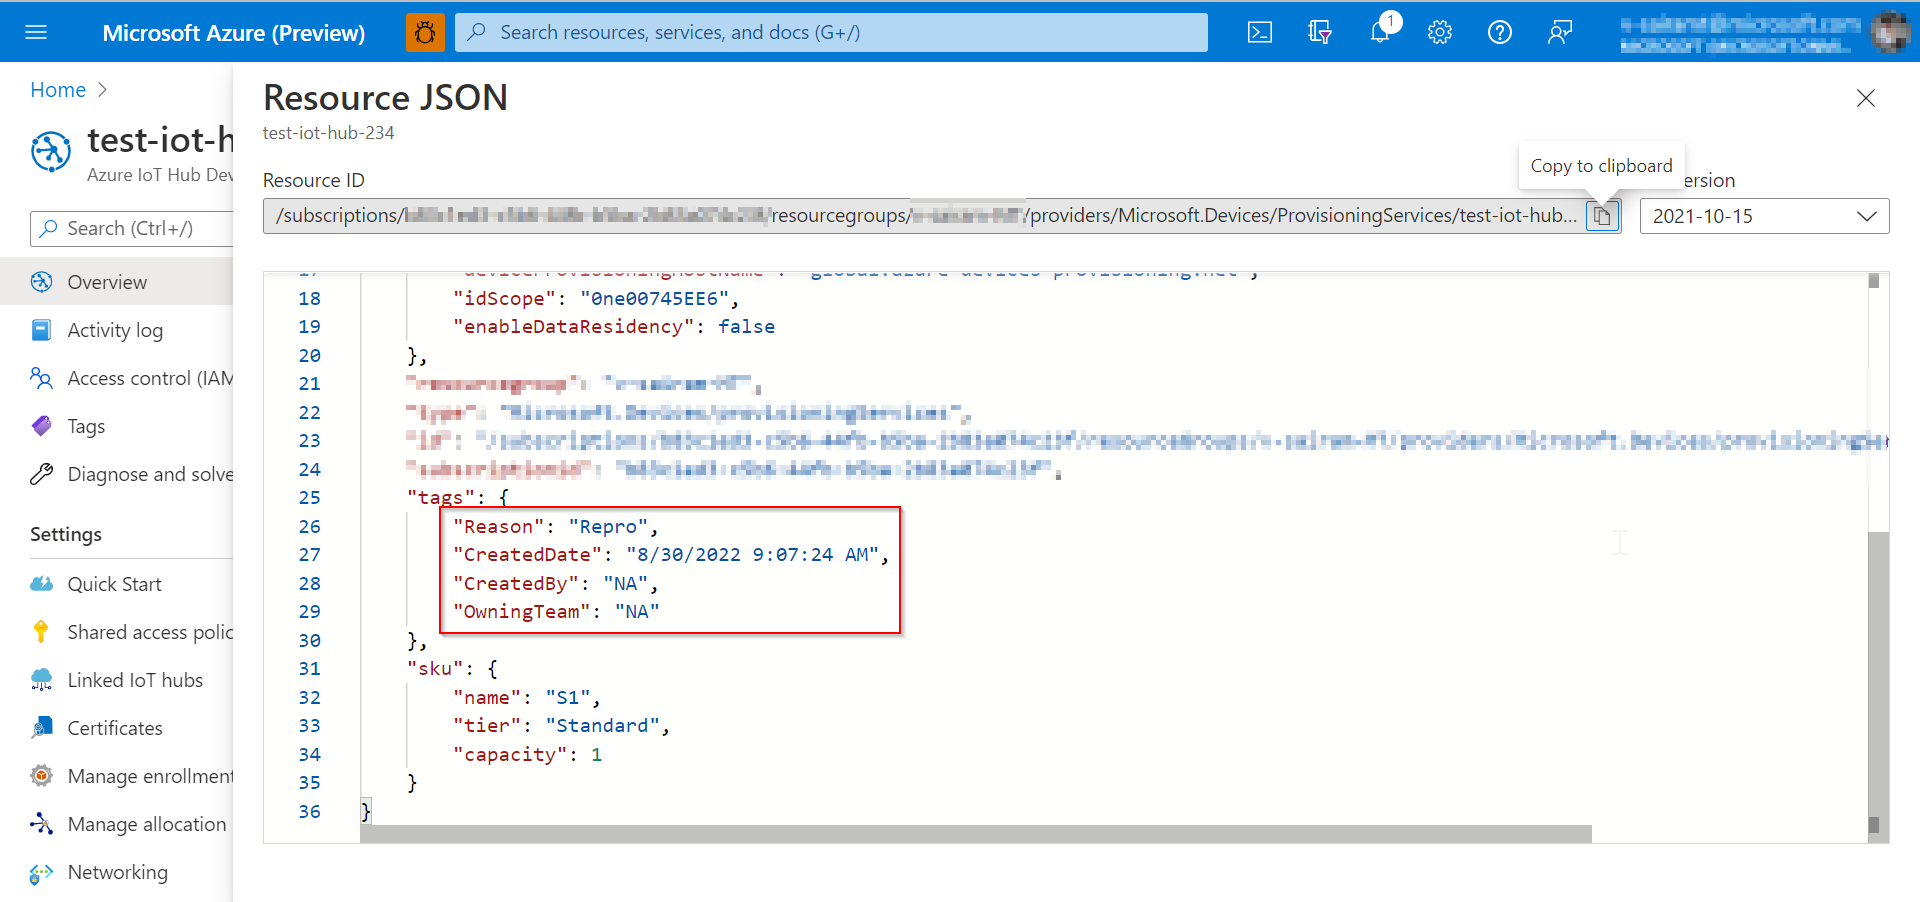1920x902 pixels.
Task: Click the Overview icon in sidebar
Action: point(41,282)
